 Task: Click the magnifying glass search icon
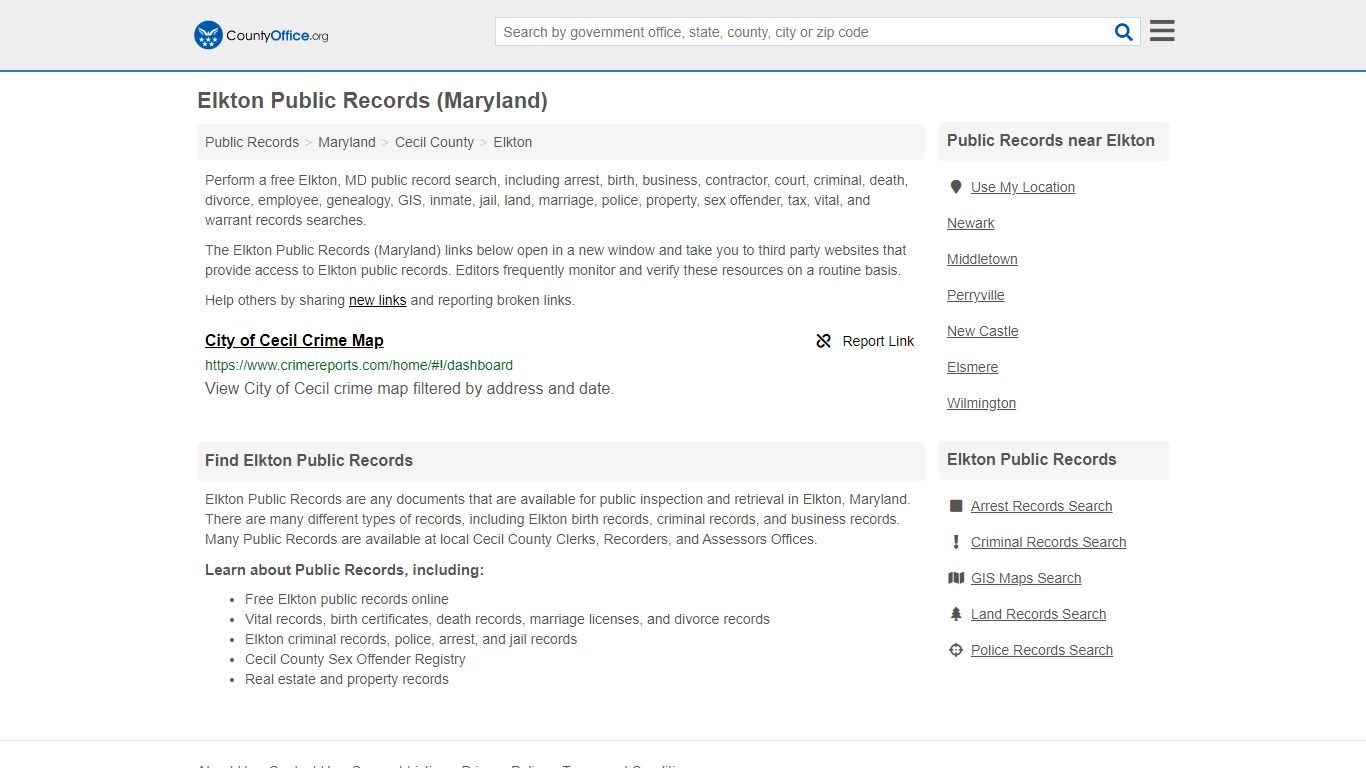pyautogui.click(x=1124, y=32)
